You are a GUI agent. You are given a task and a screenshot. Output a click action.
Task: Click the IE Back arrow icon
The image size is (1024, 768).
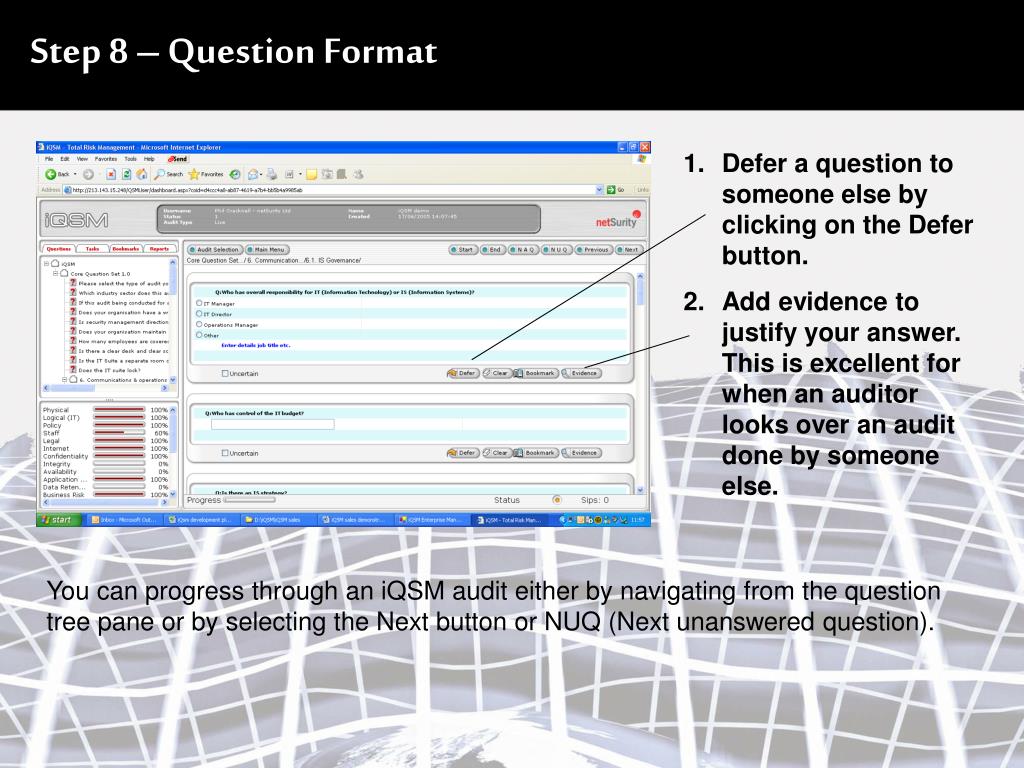[50, 174]
